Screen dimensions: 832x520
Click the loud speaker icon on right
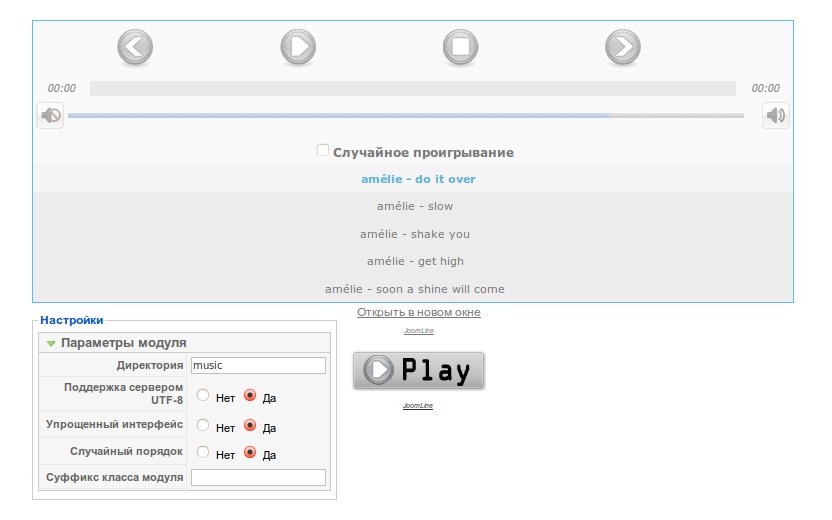click(775, 116)
